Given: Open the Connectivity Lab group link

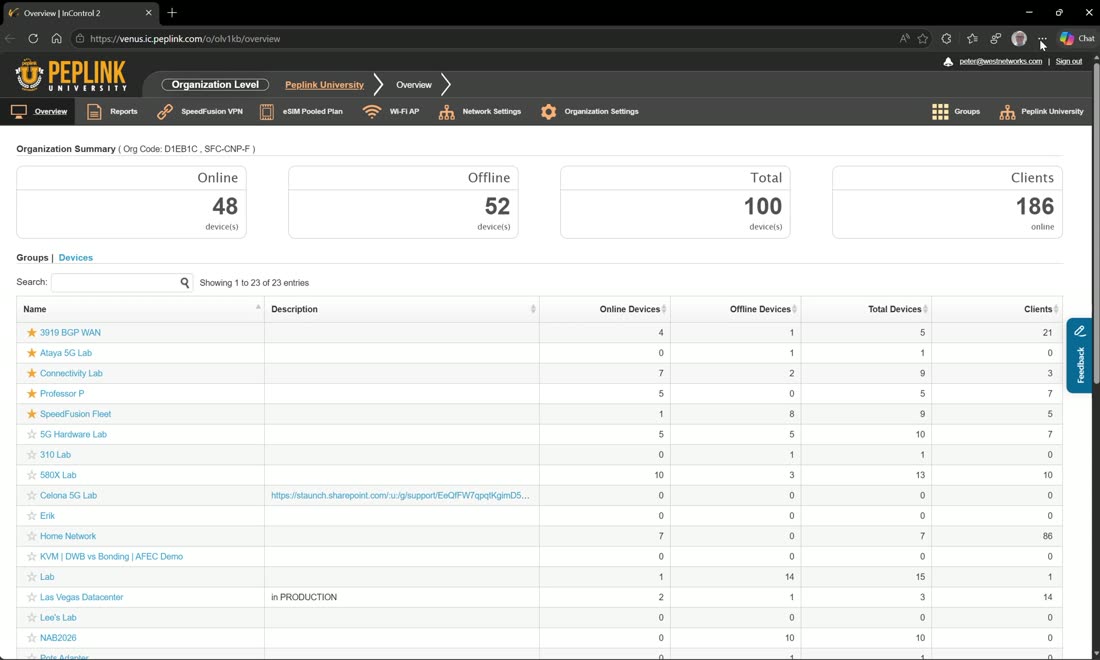Looking at the screenshot, I should [71, 373].
